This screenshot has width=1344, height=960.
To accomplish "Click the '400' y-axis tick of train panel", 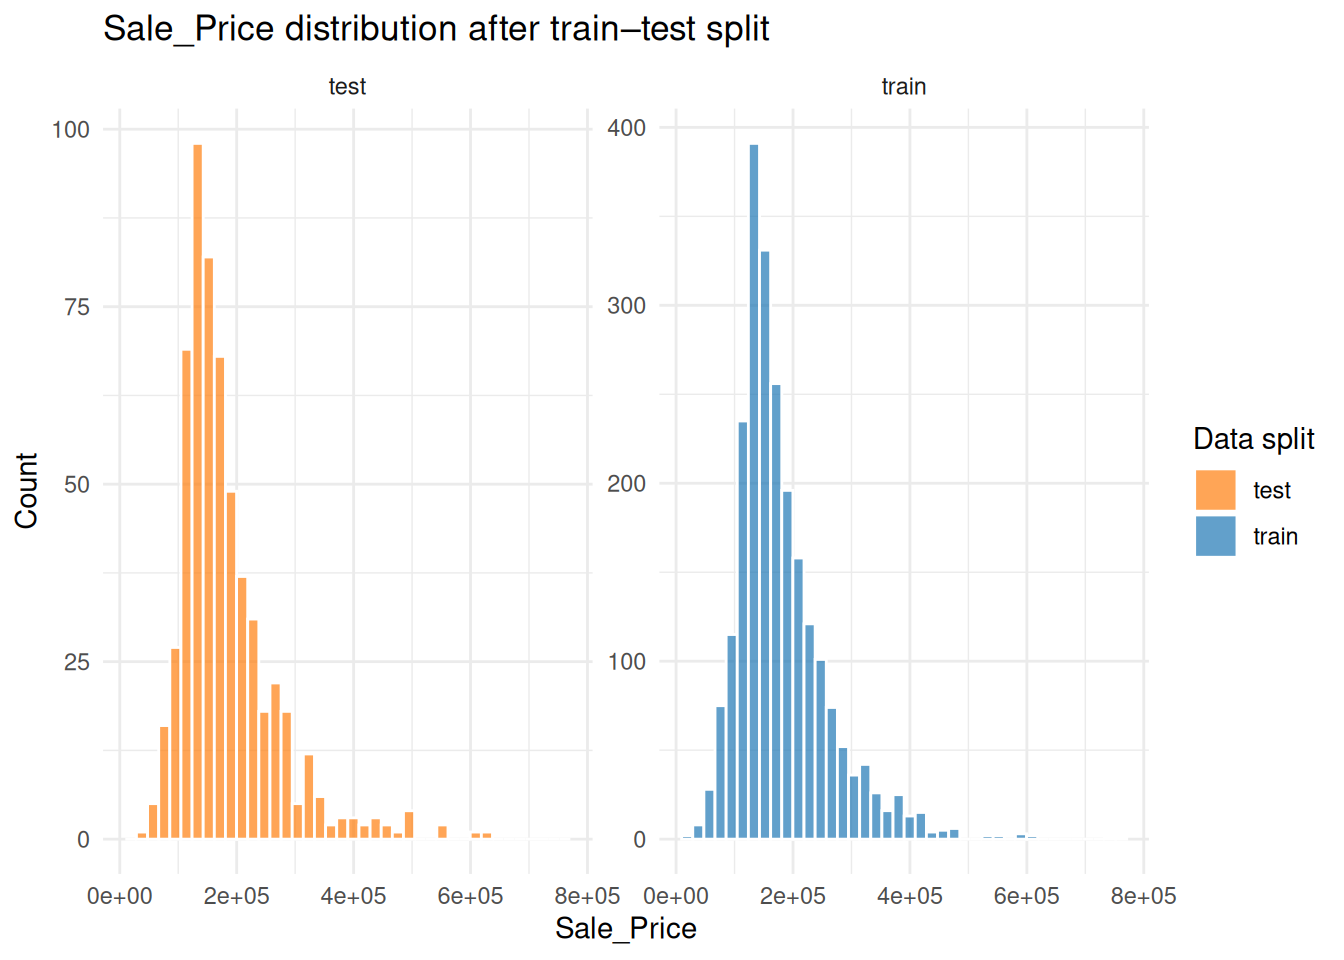I will coord(627,128).
